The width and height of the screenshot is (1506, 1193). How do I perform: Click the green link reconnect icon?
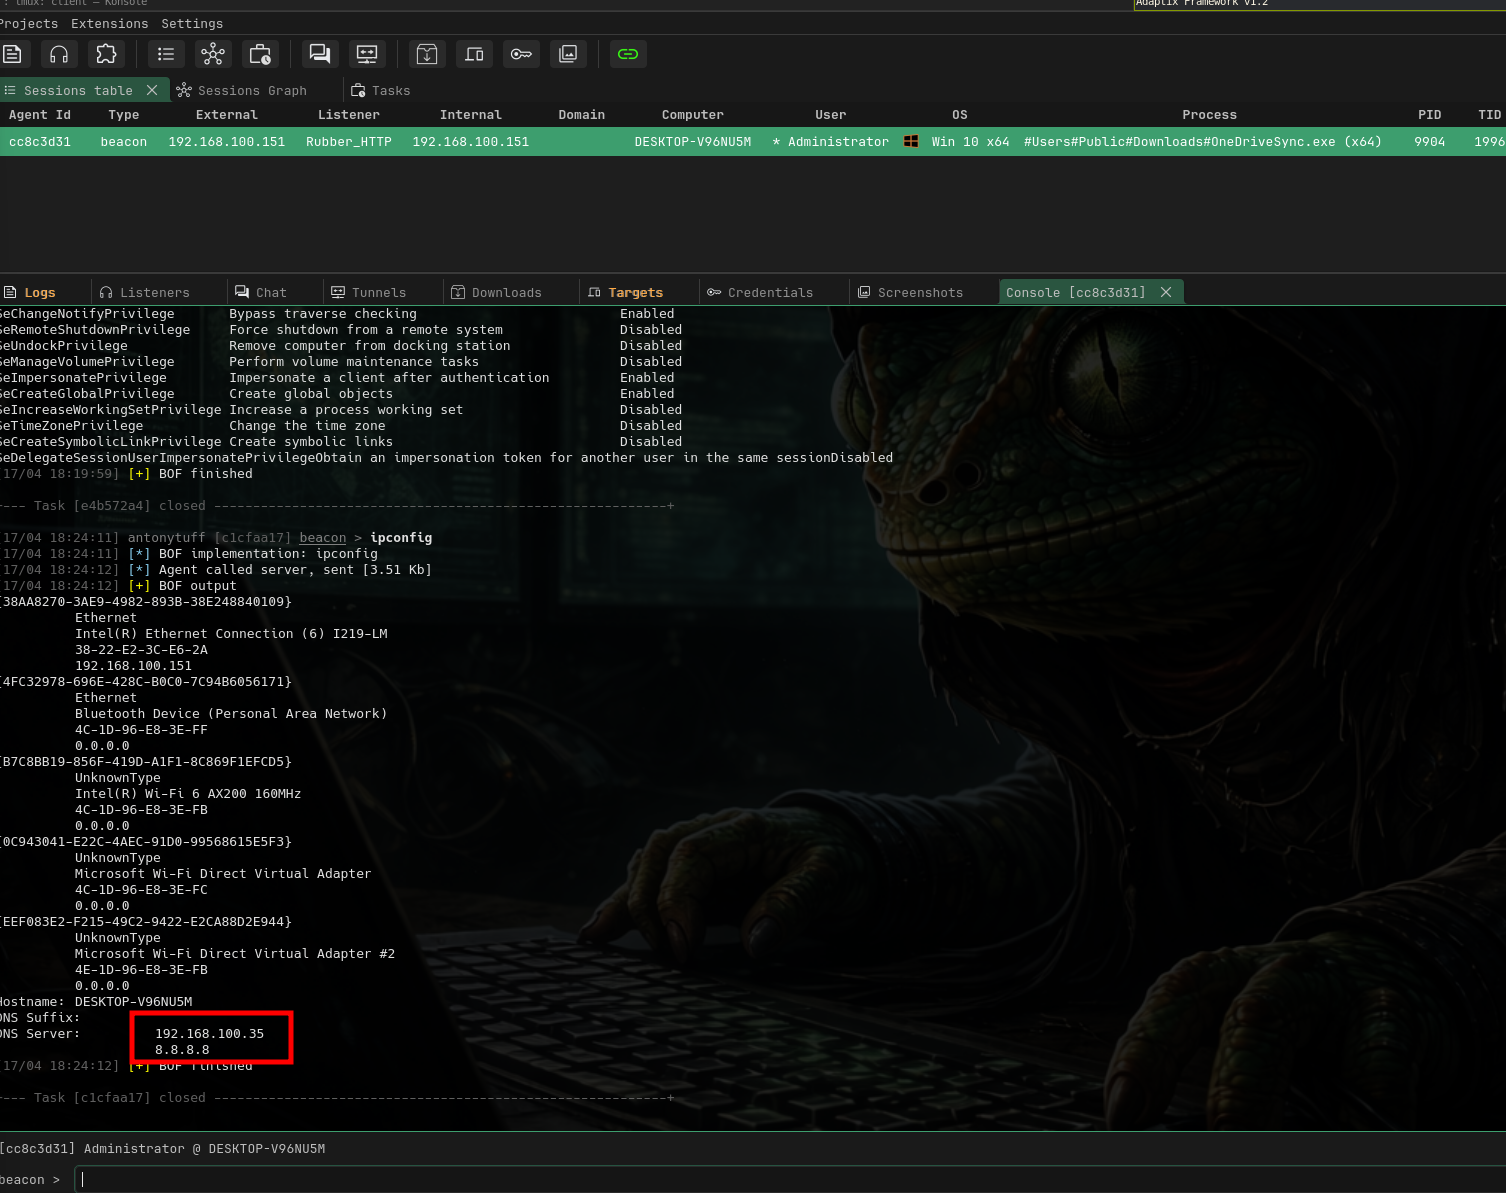(x=628, y=54)
